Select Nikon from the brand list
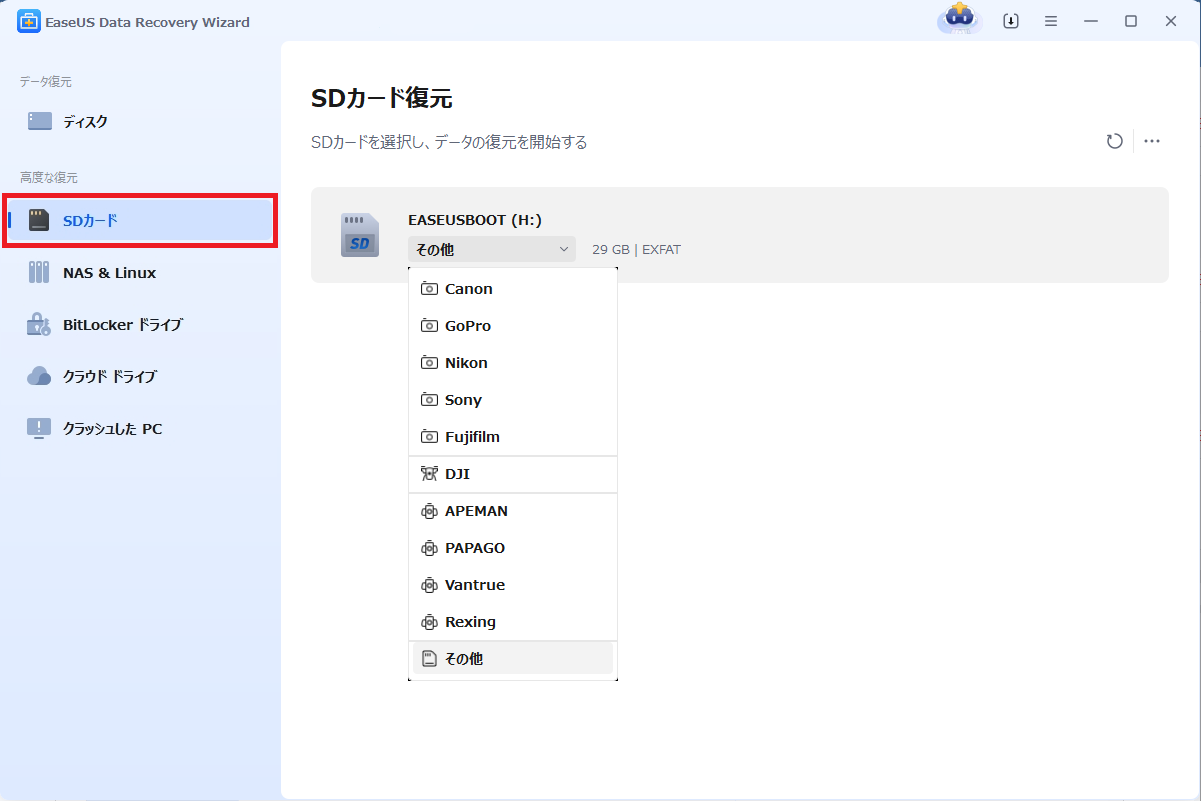1201x801 pixels. point(466,362)
